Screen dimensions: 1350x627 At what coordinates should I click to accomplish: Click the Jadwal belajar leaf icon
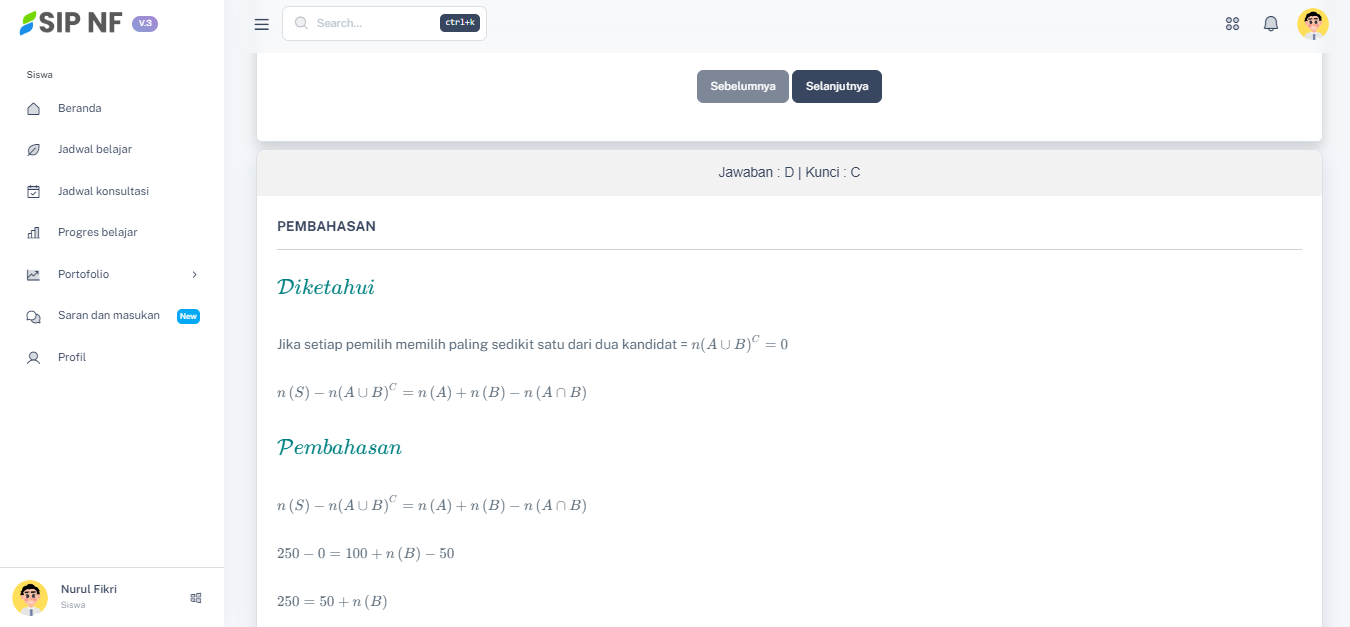[x=33, y=150]
